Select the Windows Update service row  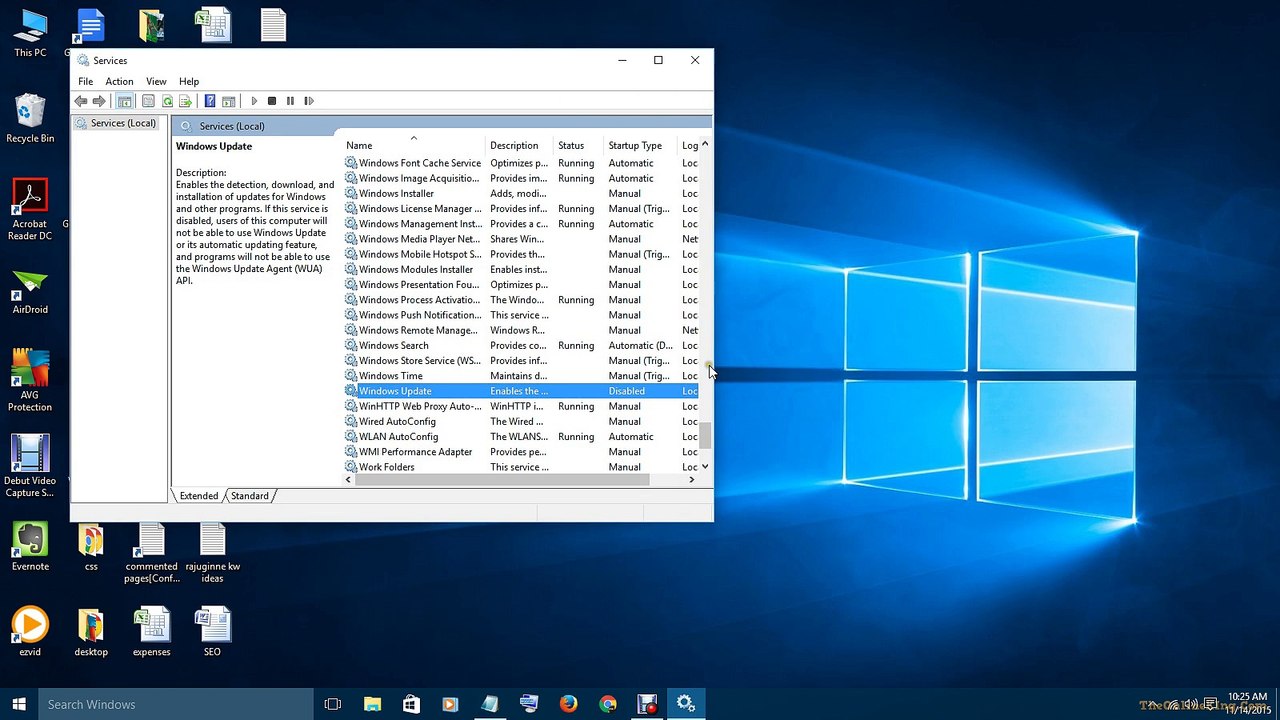tap(522, 391)
